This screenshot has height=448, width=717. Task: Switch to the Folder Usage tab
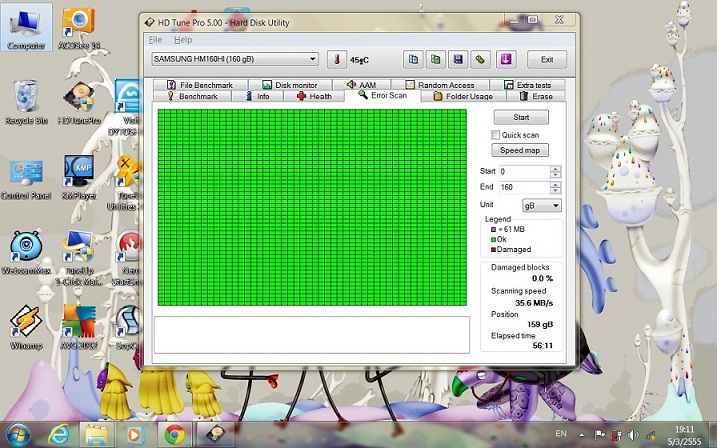pos(462,97)
